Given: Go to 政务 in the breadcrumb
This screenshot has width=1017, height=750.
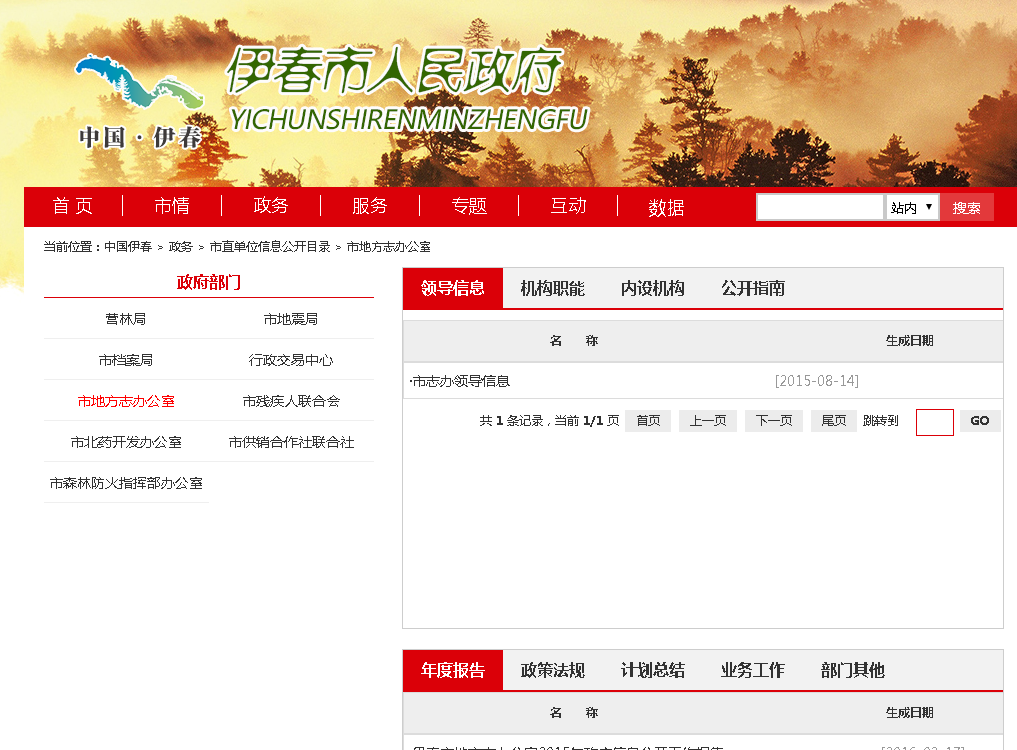Looking at the screenshot, I should [x=180, y=247].
